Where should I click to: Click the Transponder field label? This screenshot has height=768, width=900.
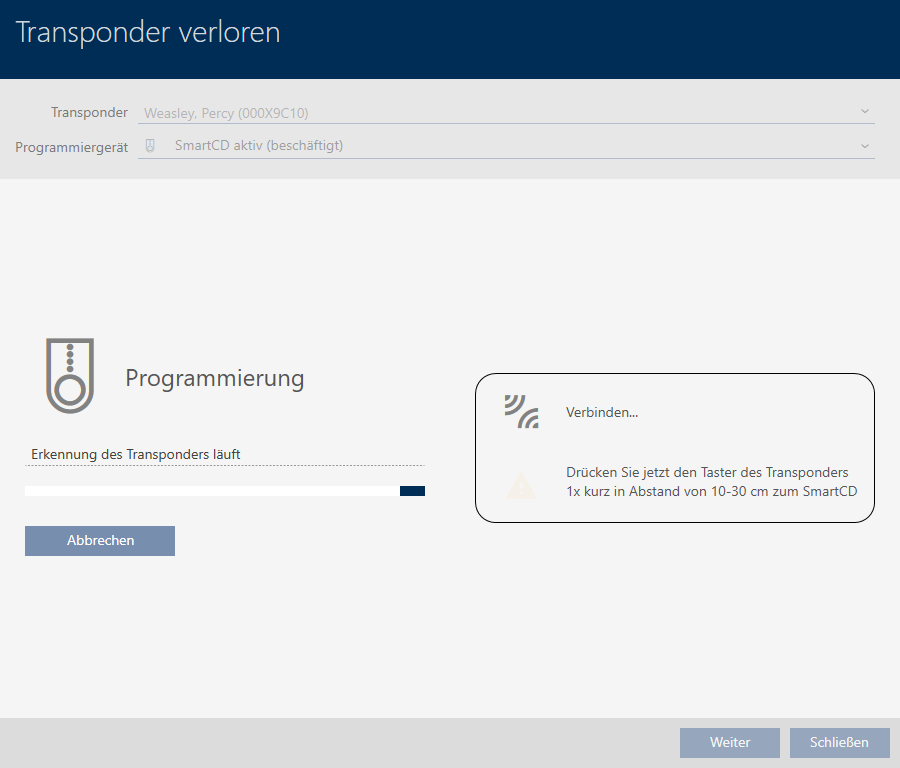tap(89, 113)
